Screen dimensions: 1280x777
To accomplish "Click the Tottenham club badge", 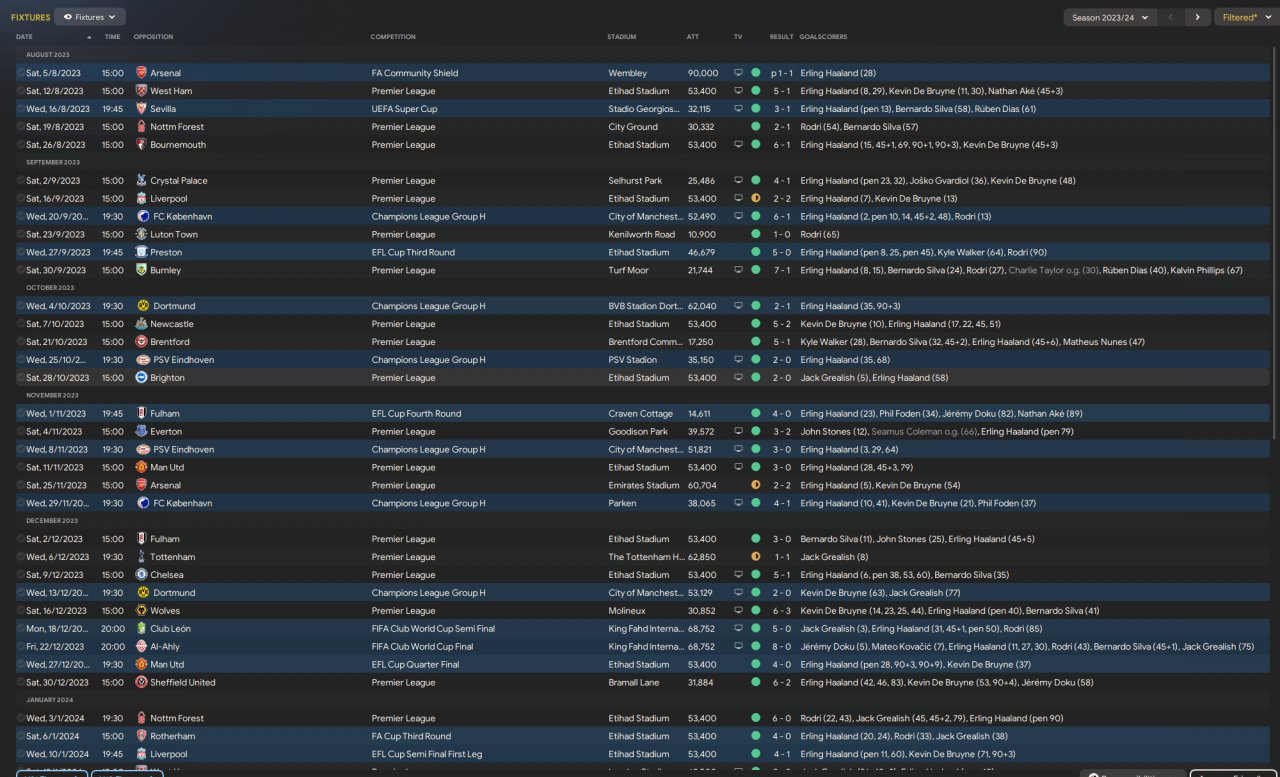I will tap(141, 557).
